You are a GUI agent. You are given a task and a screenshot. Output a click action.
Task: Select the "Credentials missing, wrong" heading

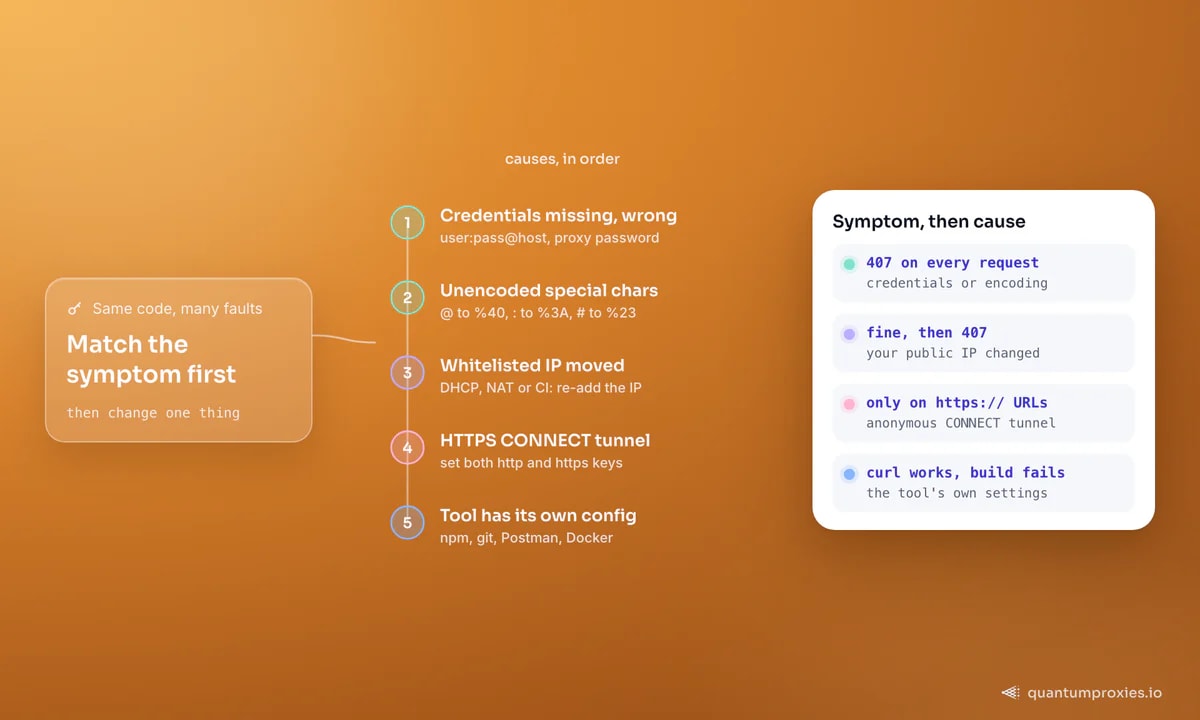pyautogui.click(x=558, y=216)
